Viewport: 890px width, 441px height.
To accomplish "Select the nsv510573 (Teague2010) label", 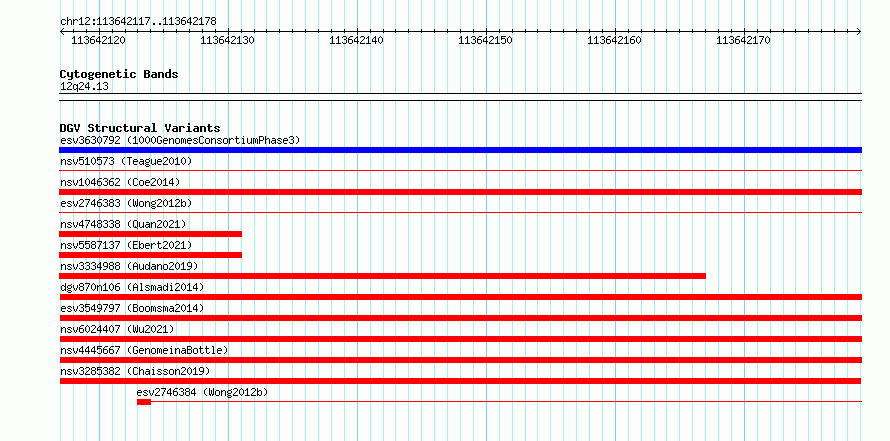I will point(126,161).
